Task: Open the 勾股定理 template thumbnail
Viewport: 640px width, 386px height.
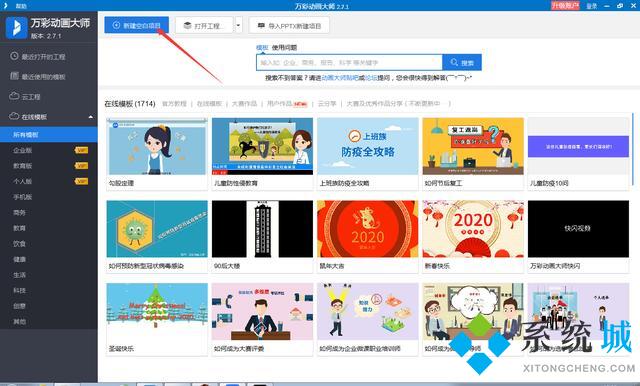Action: tap(157, 146)
